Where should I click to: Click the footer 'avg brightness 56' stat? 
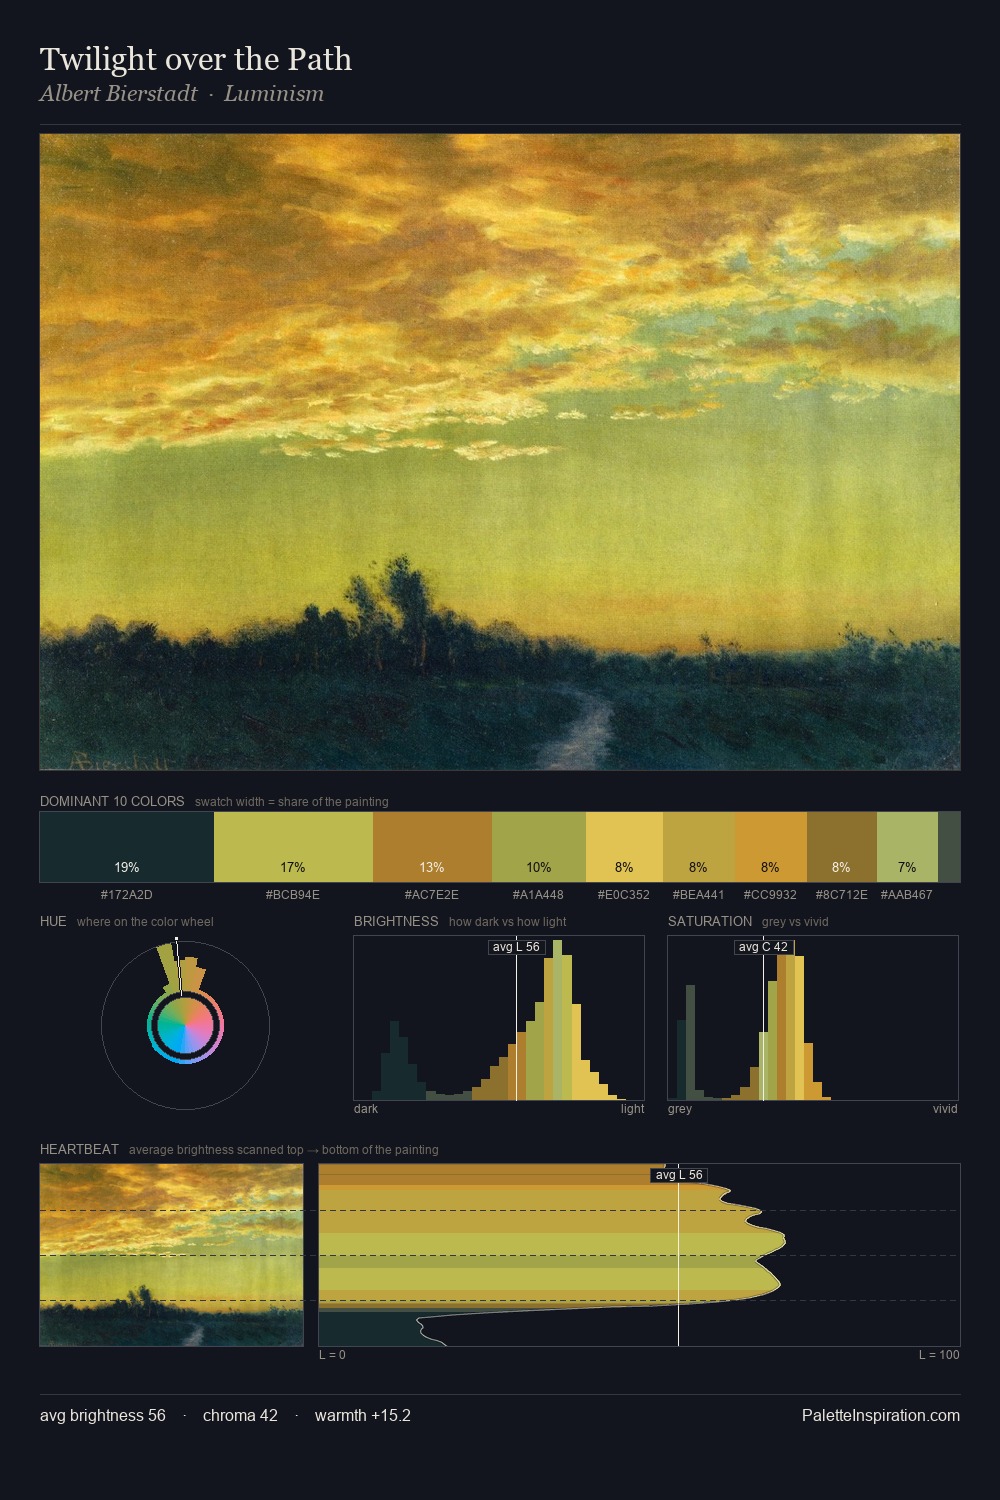tap(103, 1416)
